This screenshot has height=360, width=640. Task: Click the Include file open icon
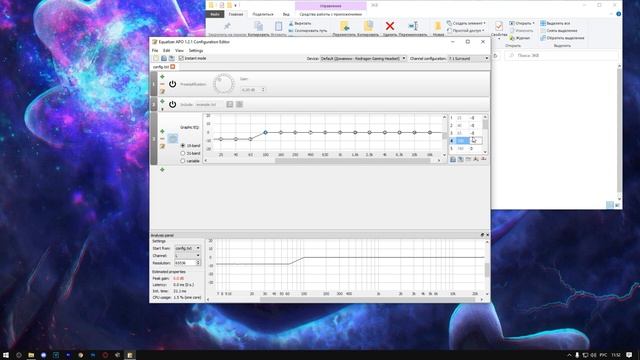tap(230, 104)
